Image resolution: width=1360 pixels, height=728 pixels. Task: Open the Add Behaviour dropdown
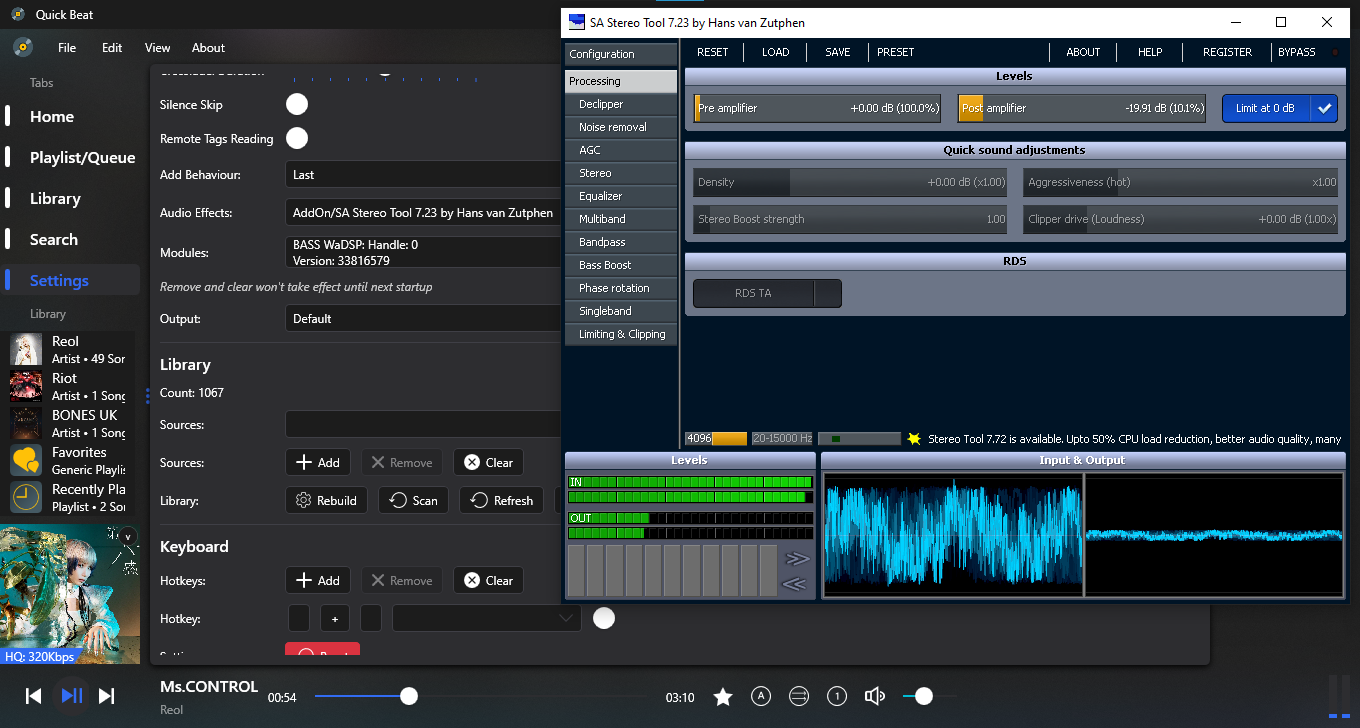click(x=424, y=174)
